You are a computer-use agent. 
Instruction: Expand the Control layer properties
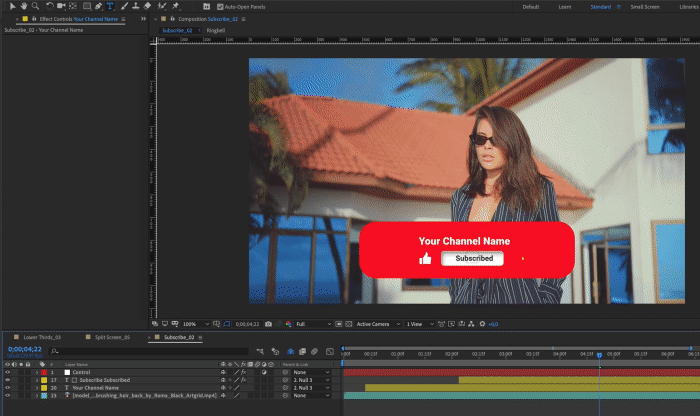[37, 372]
